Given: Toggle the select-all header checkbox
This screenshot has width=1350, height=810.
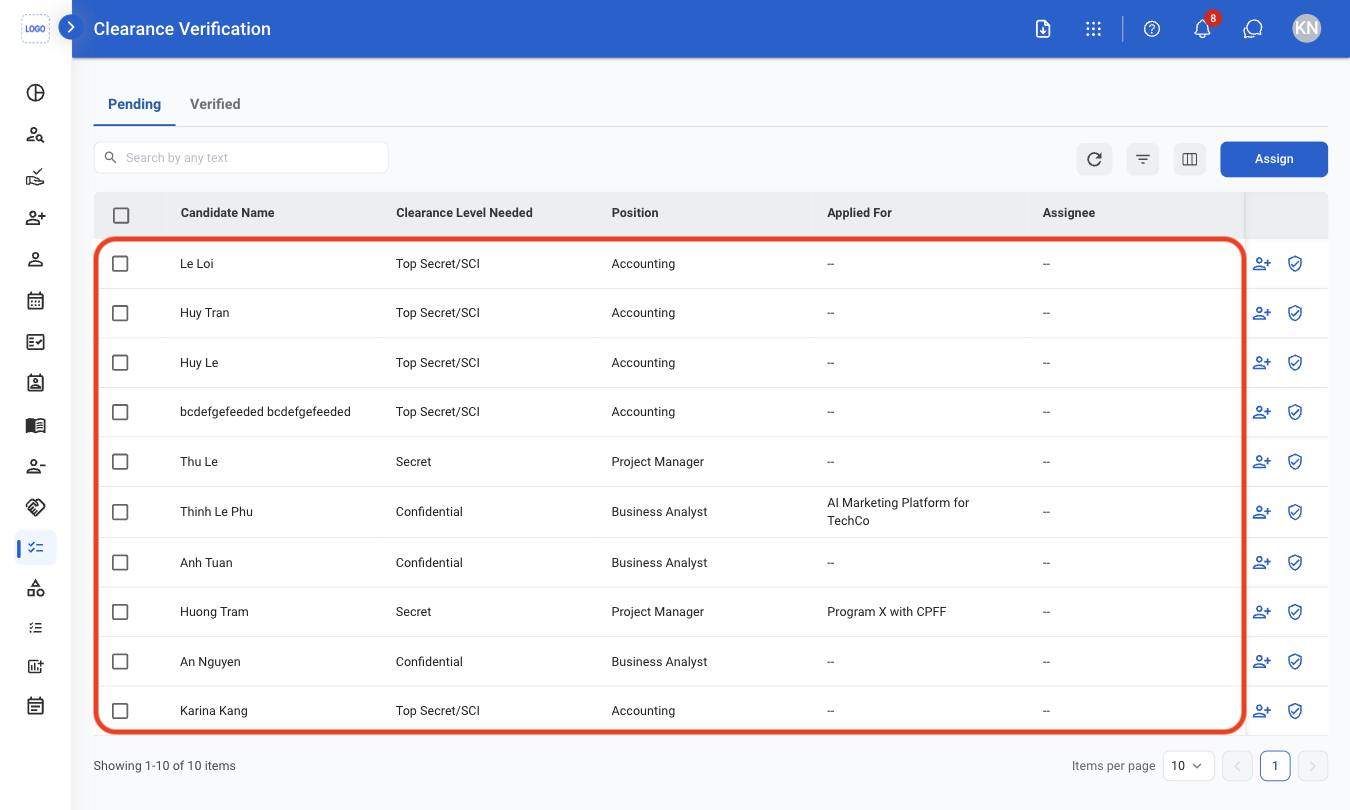Looking at the screenshot, I should (x=121, y=215).
